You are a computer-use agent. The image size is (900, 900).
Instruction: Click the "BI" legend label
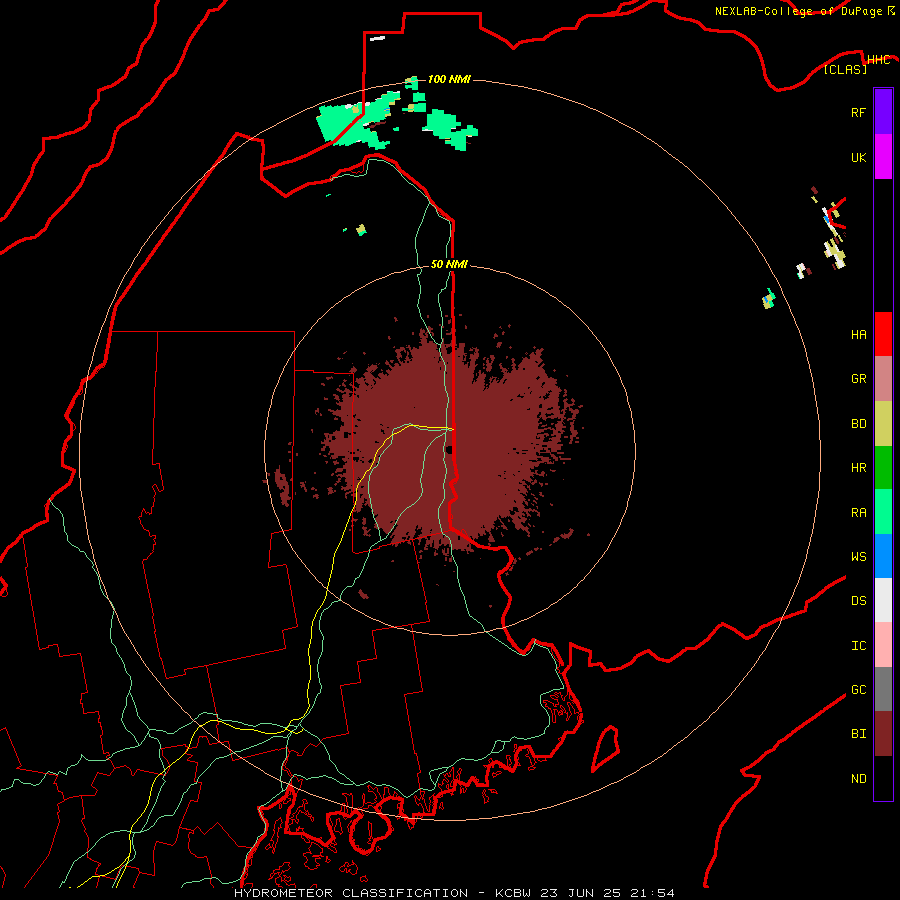[858, 734]
